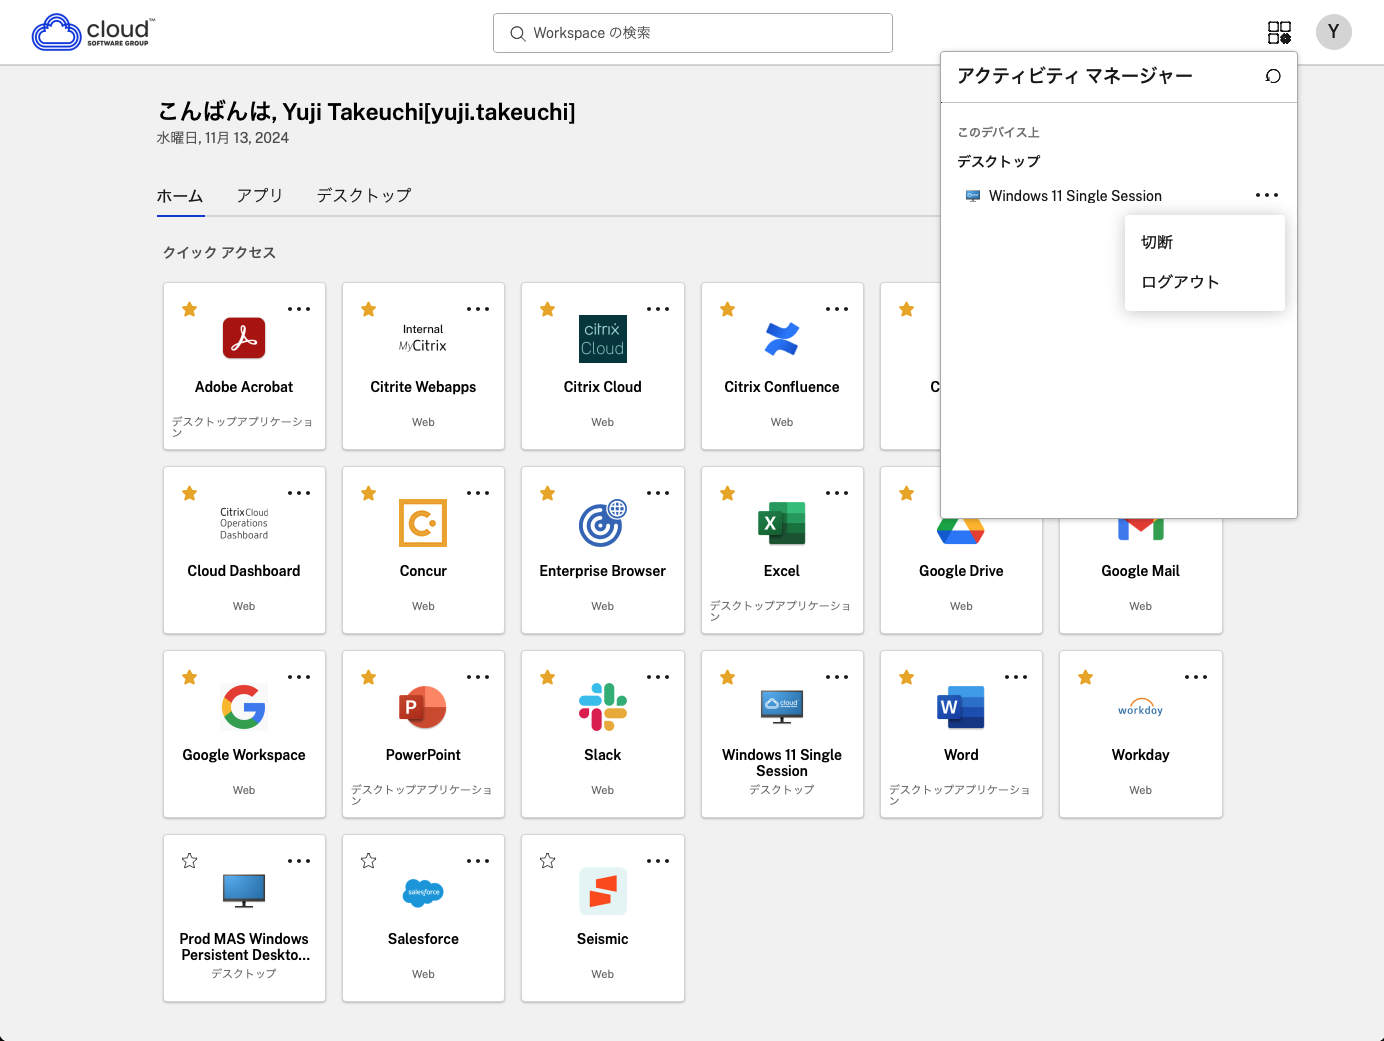Open the user profile avatar Y
The width and height of the screenshot is (1384, 1041).
coord(1333,32)
